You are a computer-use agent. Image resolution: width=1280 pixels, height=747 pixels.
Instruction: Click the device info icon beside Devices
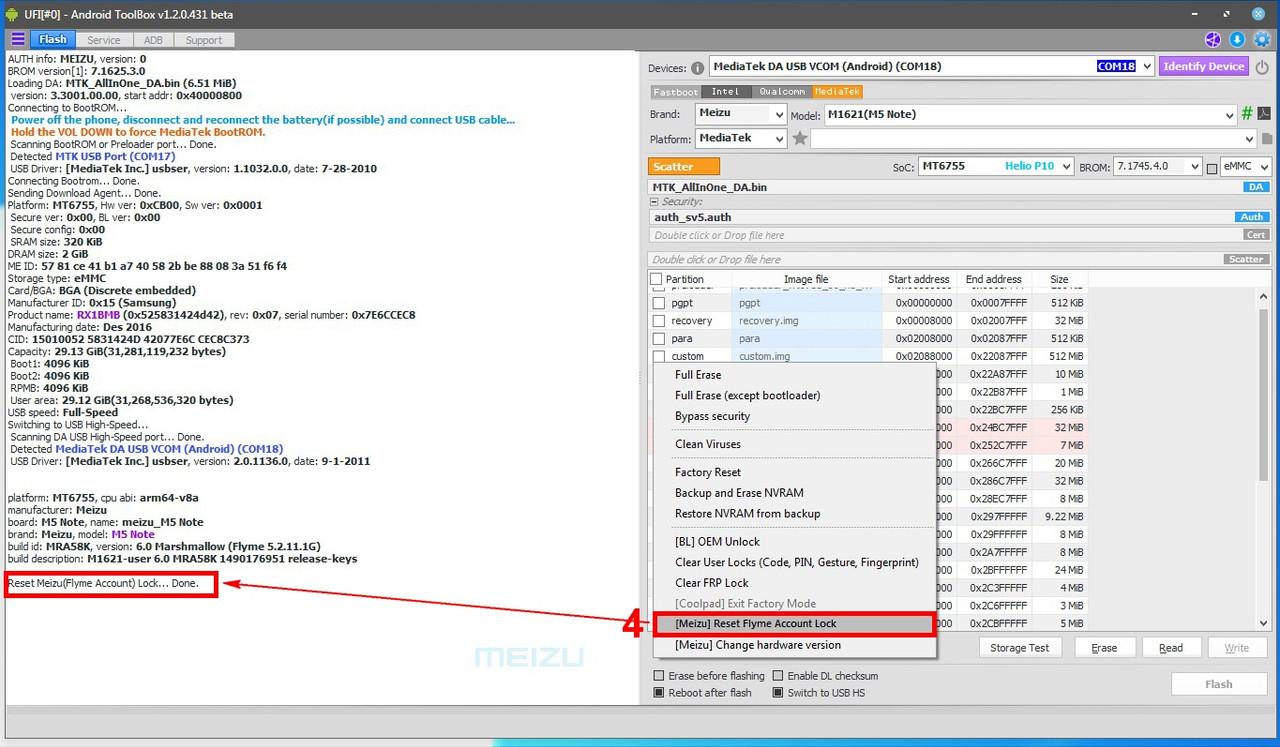click(x=697, y=68)
